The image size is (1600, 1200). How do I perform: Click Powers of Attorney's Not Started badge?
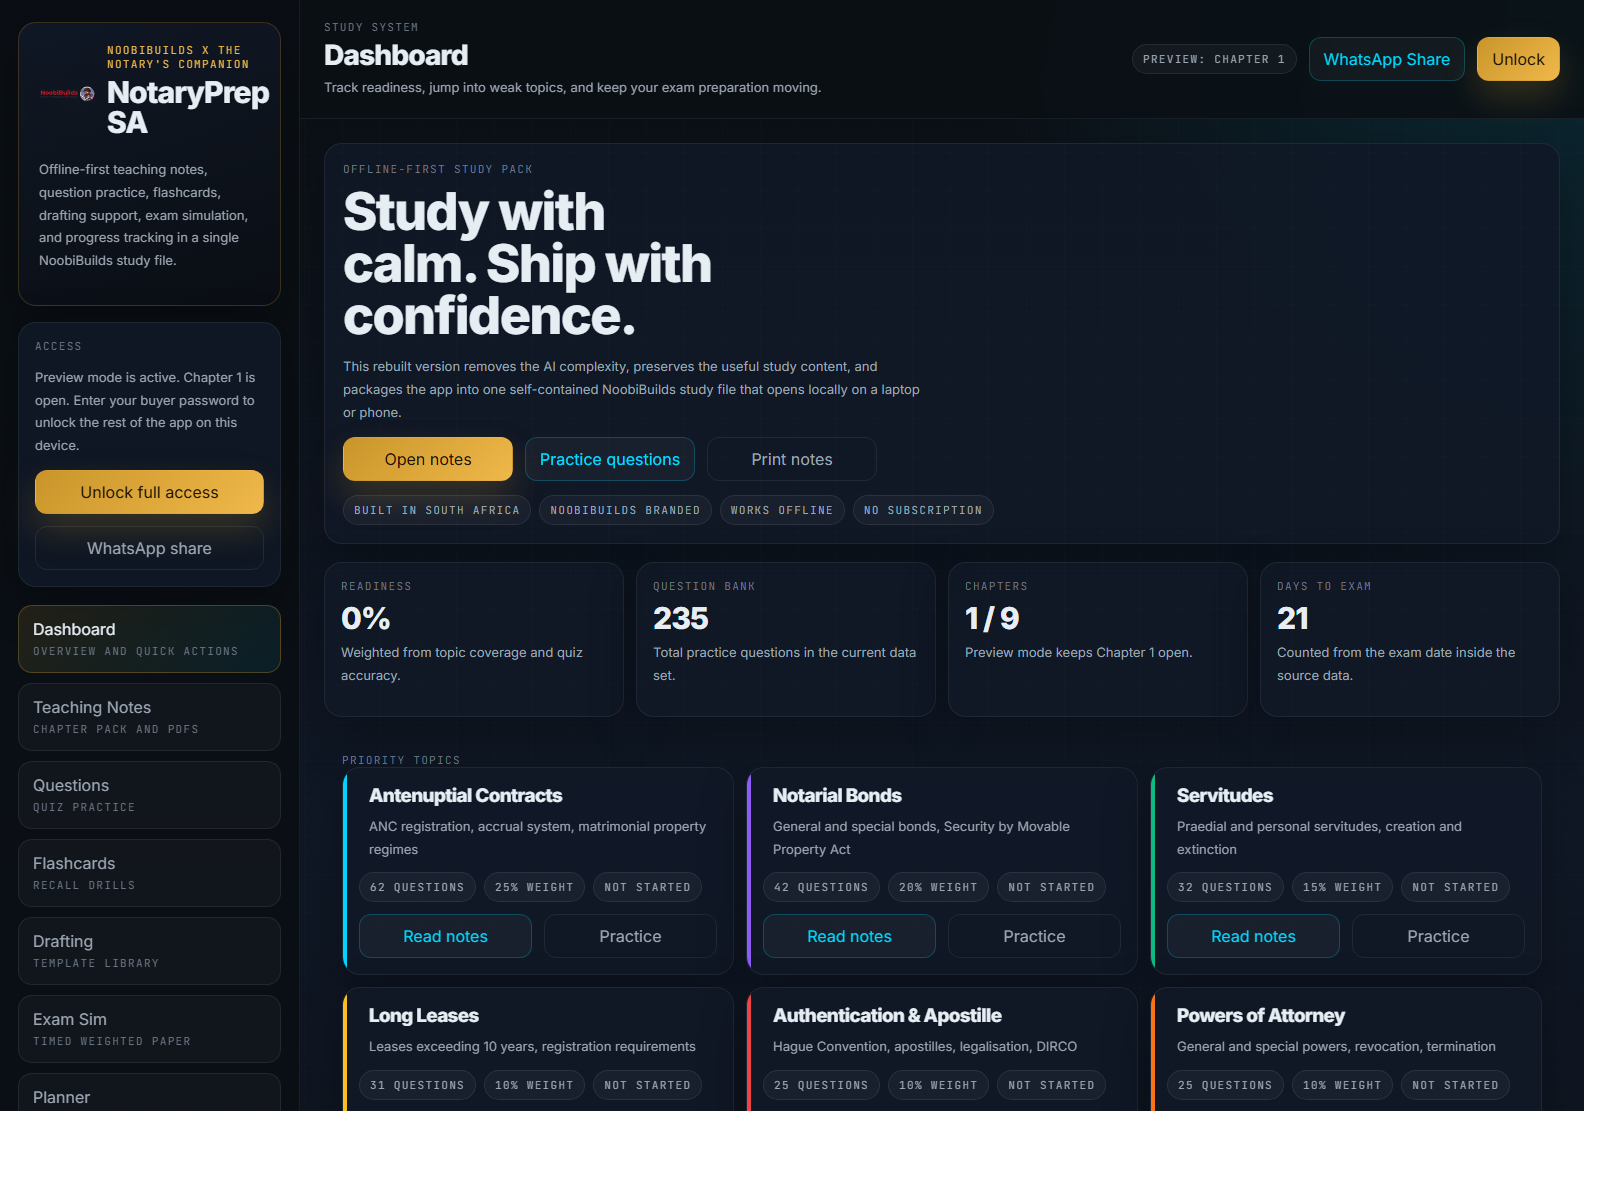(1455, 1085)
